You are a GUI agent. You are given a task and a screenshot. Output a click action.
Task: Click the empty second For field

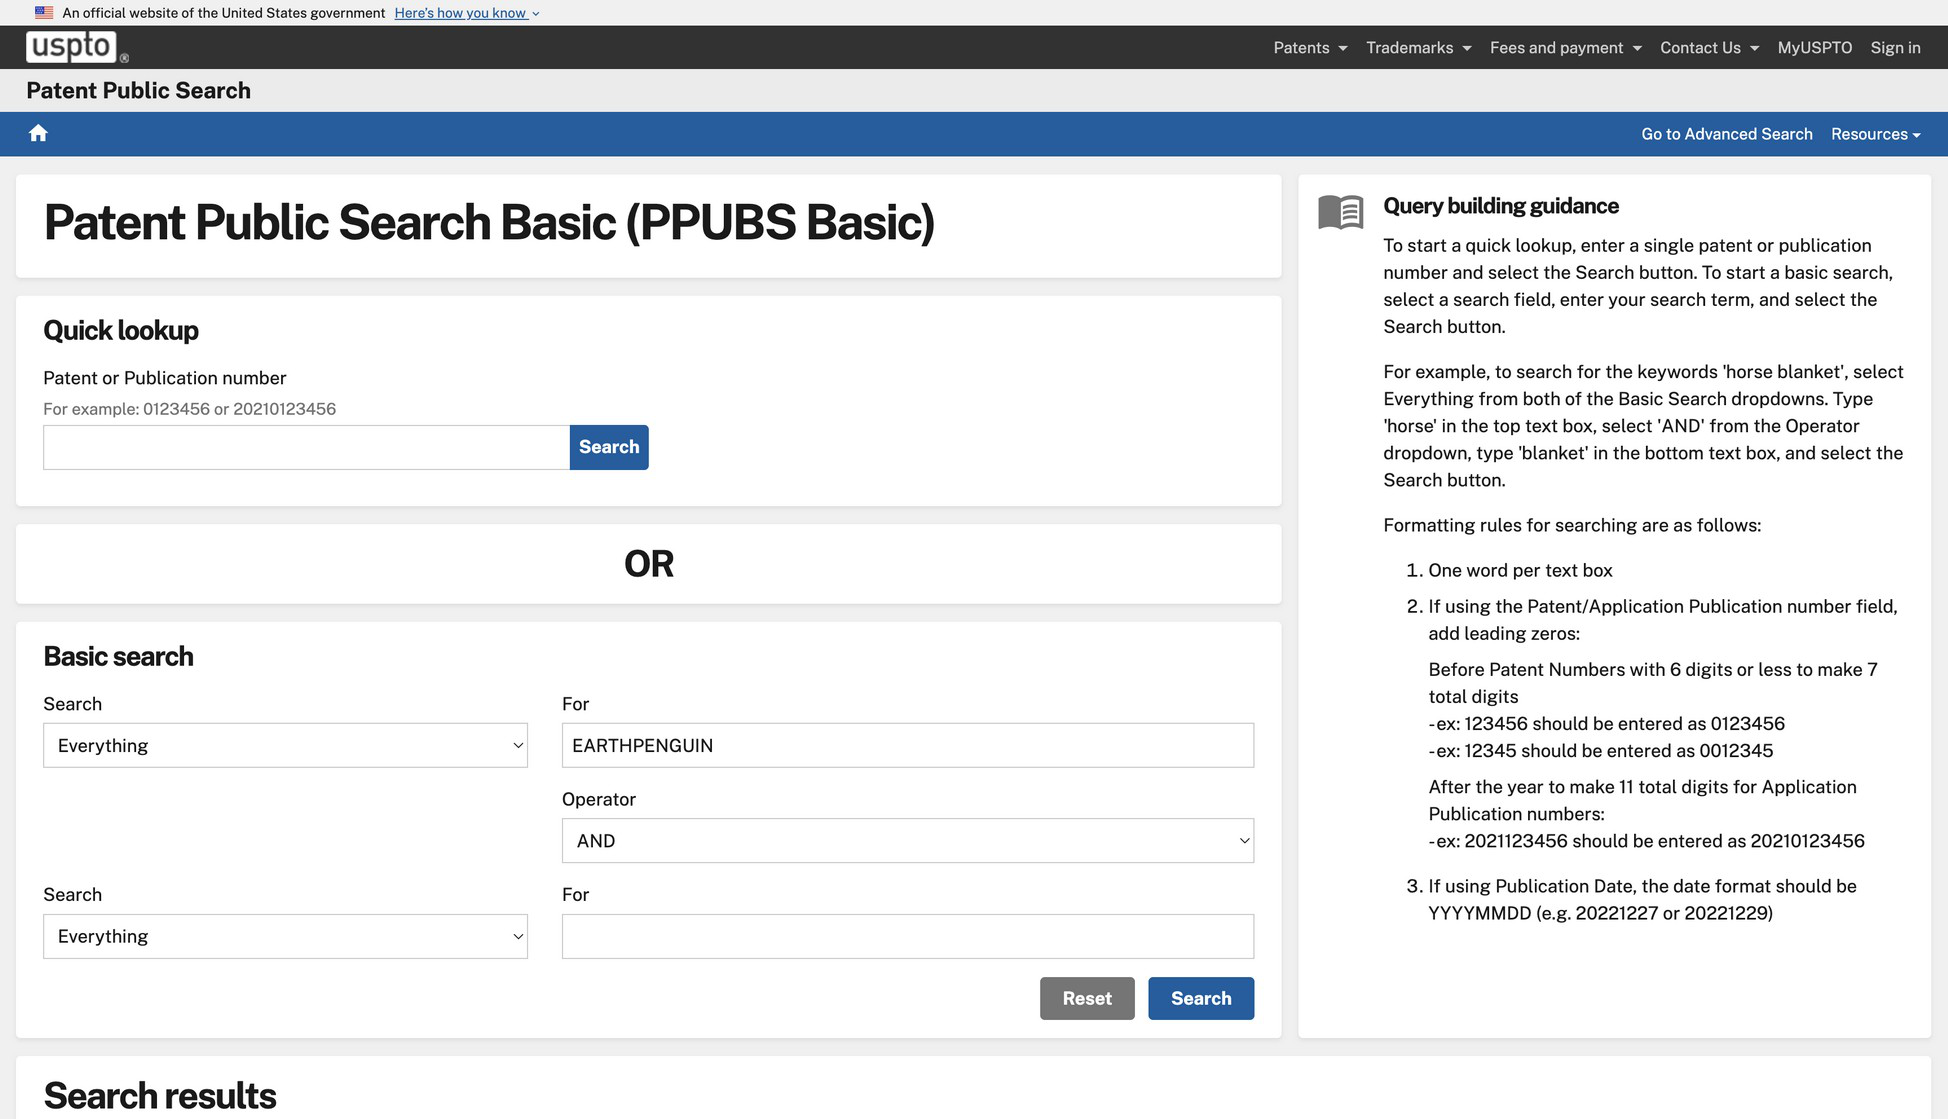click(907, 936)
